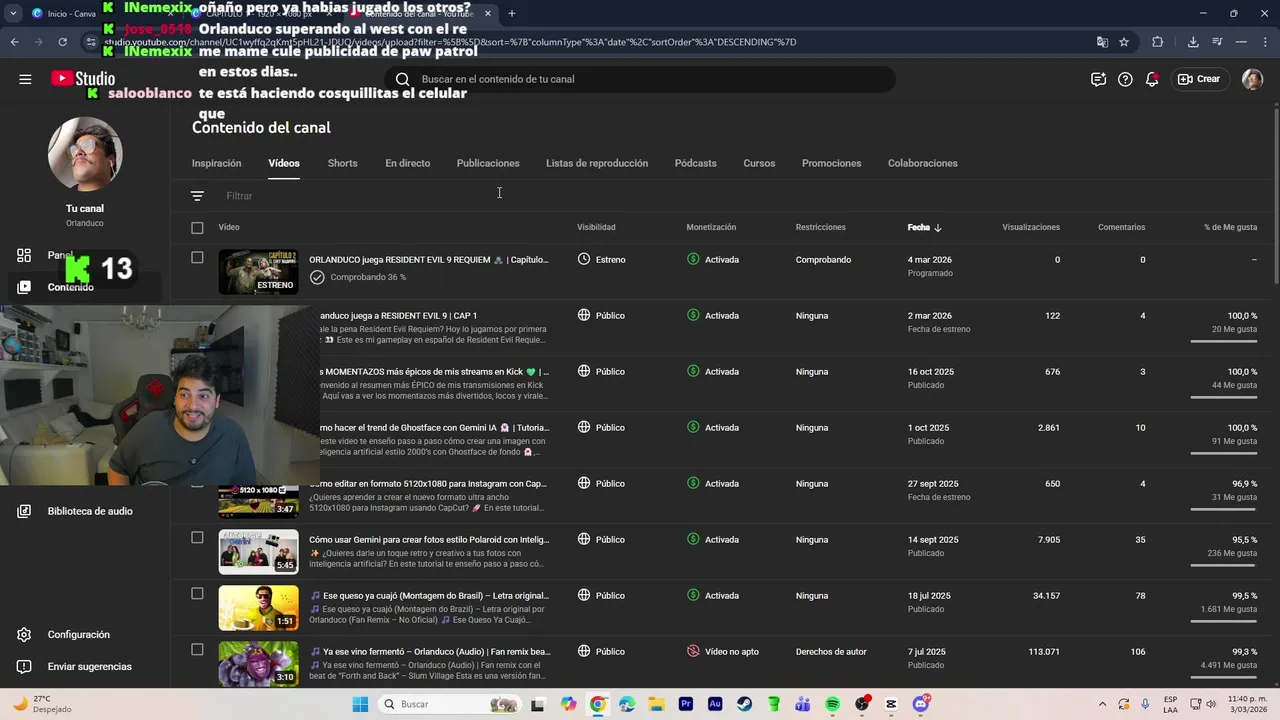Click the like-percentage bar for 14 sept 2025 row

[x=1224, y=565]
